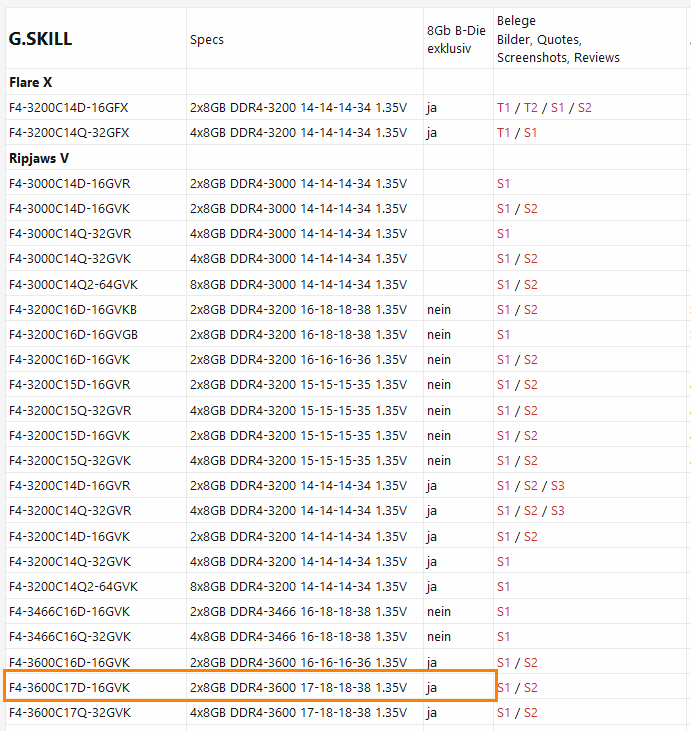Select the model name F4-3000C14Q-32GVK
The width and height of the screenshot is (691, 731).
tap(70, 259)
